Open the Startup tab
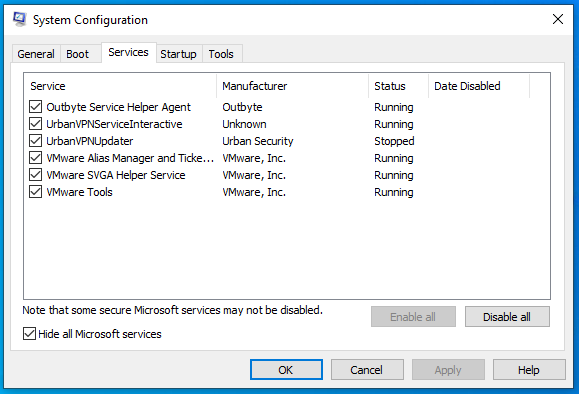 tap(178, 54)
